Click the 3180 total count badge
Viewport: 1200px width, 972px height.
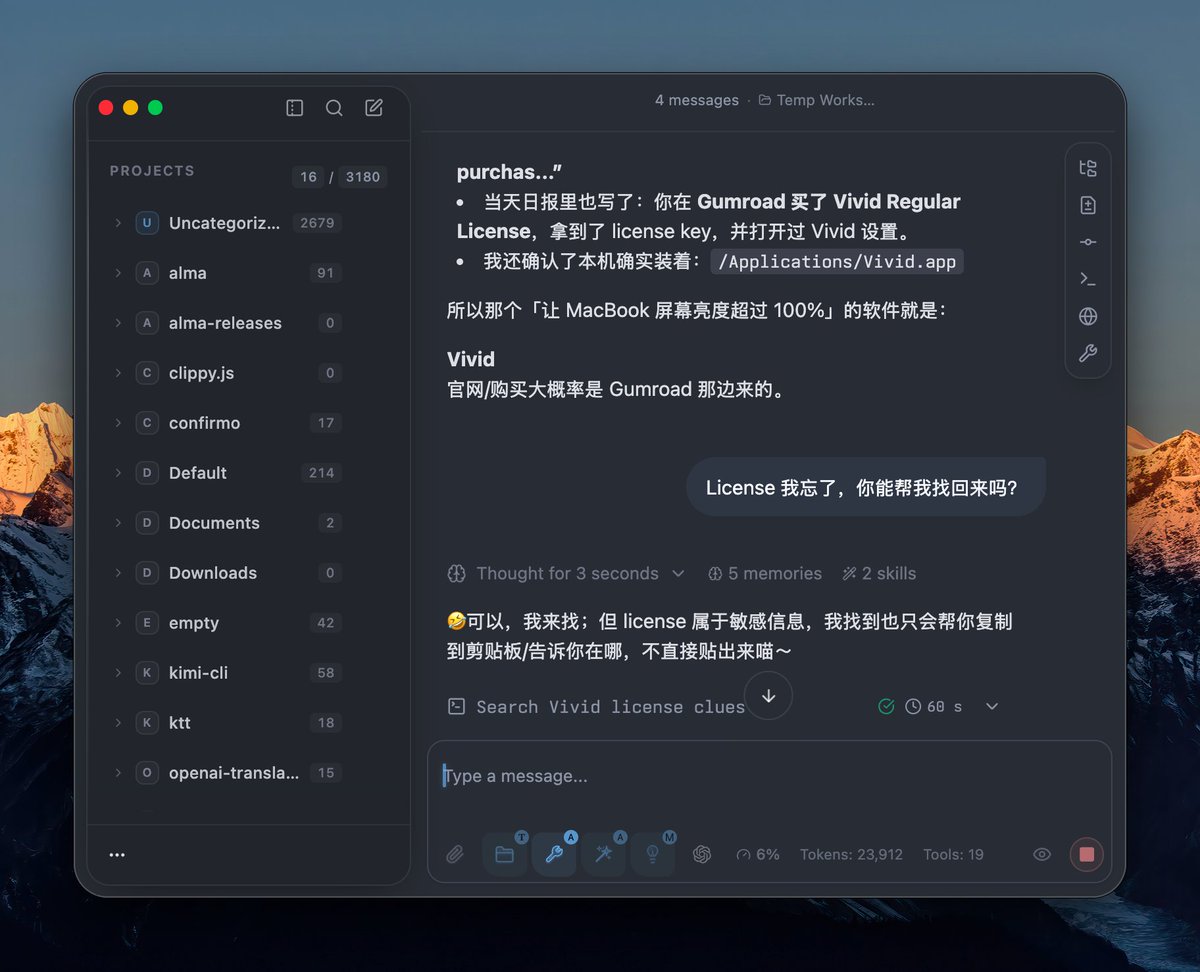(x=363, y=177)
